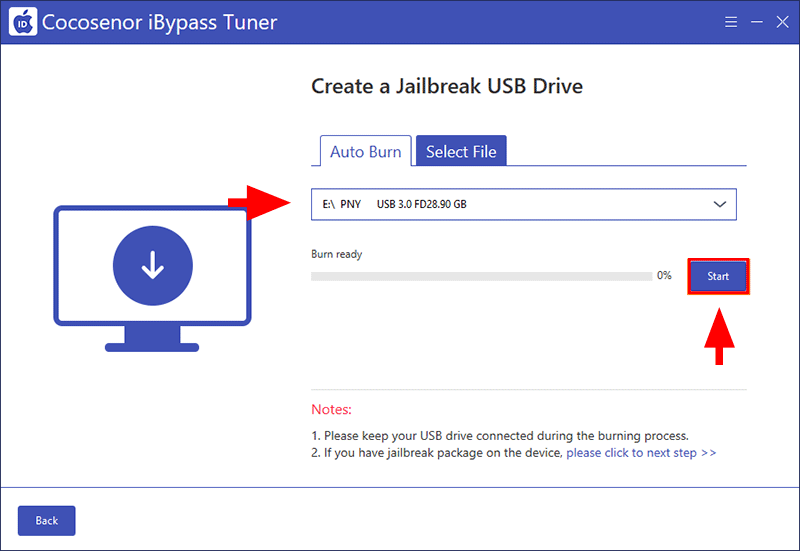Click the 'keep your USB drive connected' note
Image resolution: width=800 pixels, height=551 pixels.
(x=500, y=436)
